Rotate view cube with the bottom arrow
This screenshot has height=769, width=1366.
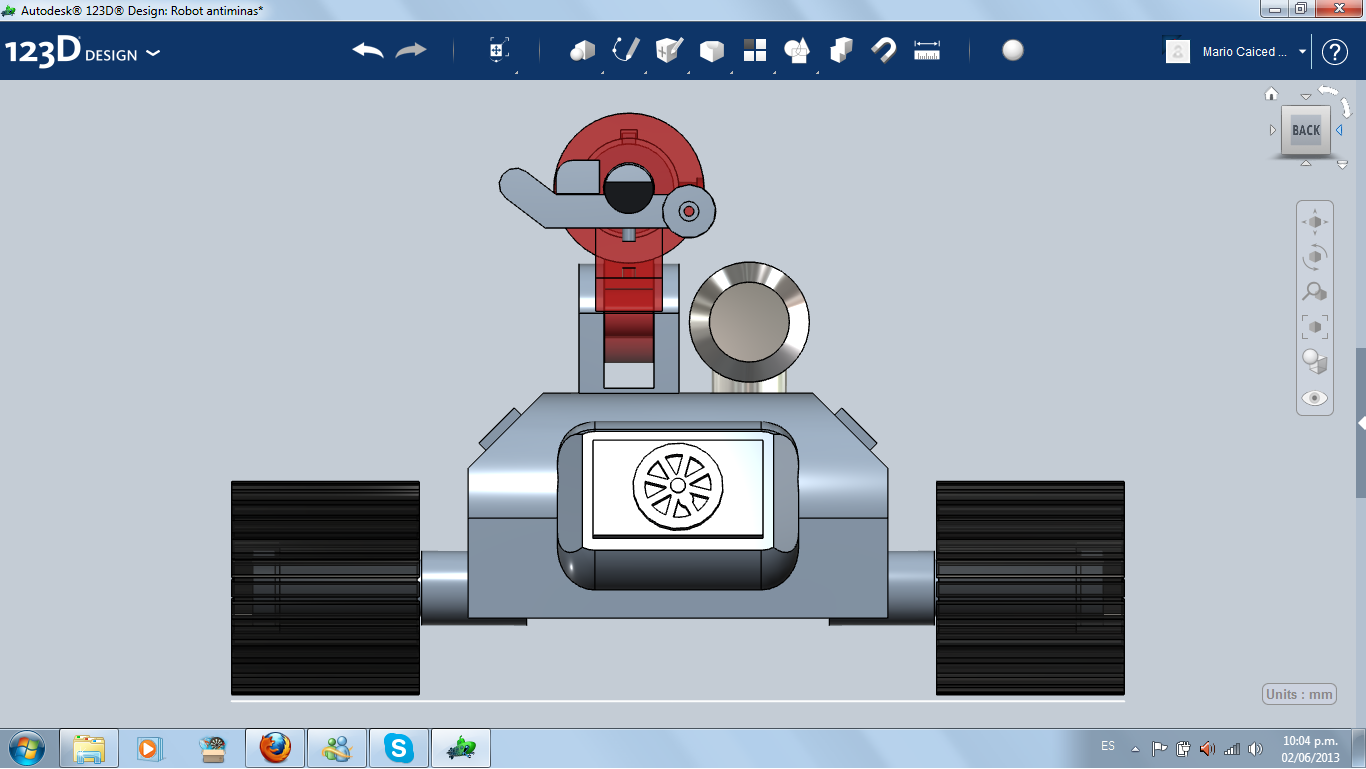(x=1306, y=162)
